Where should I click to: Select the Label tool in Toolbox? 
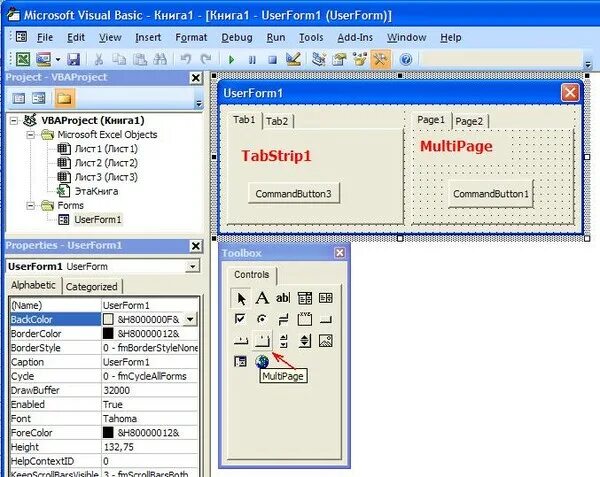pyautogui.click(x=262, y=298)
